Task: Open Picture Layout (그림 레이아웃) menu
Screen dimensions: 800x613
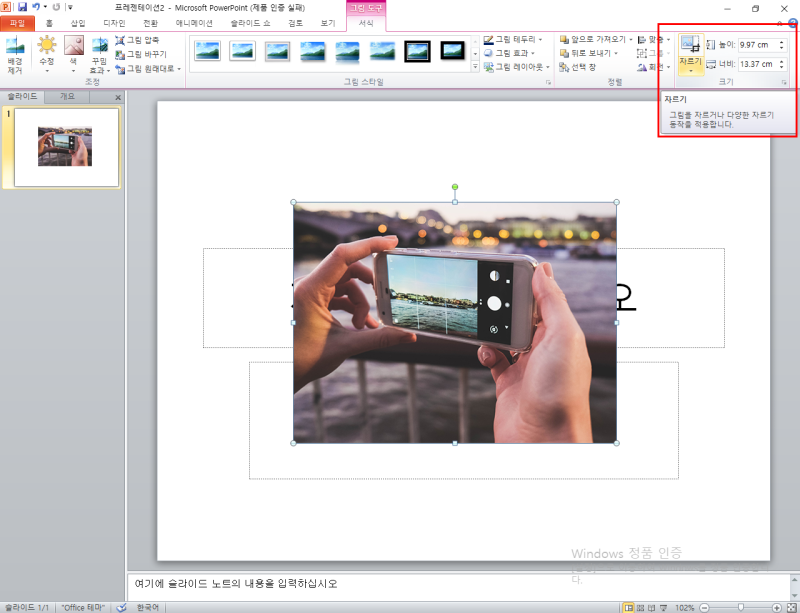Action: (x=516, y=67)
